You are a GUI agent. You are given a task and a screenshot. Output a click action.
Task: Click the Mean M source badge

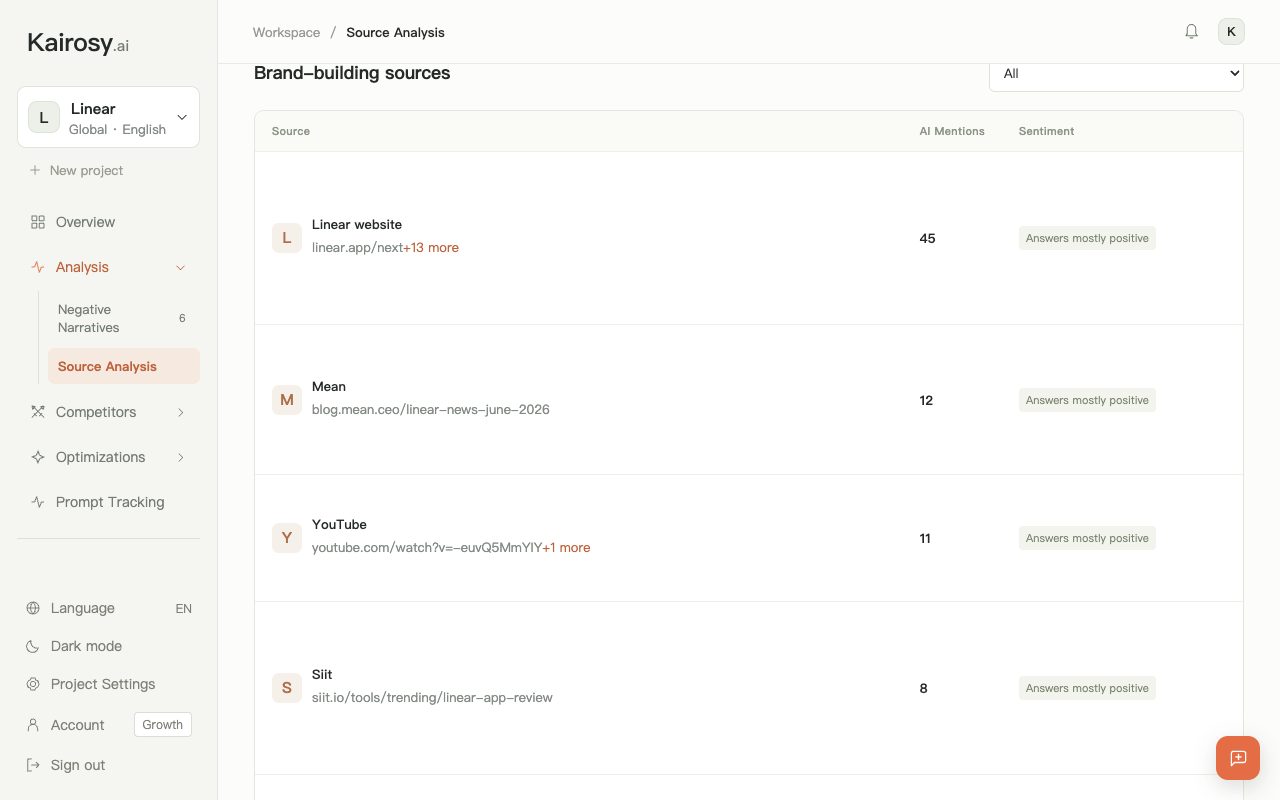287,400
